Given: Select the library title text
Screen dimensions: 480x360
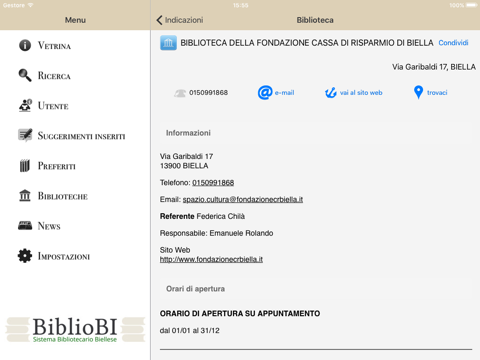Looking at the screenshot, I should pos(307,43).
